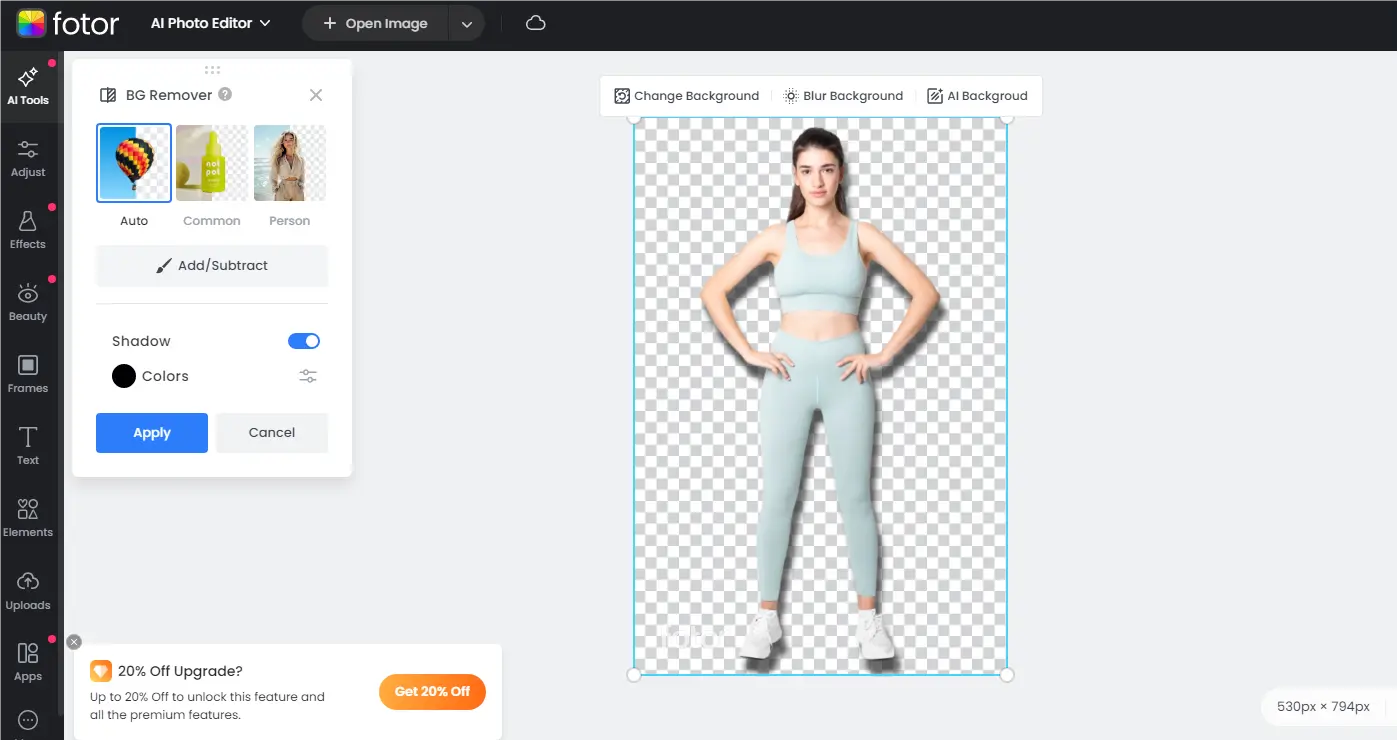Toggle the Shadow switch off
Image resolution: width=1397 pixels, height=740 pixels.
click(x=304, y=341)
